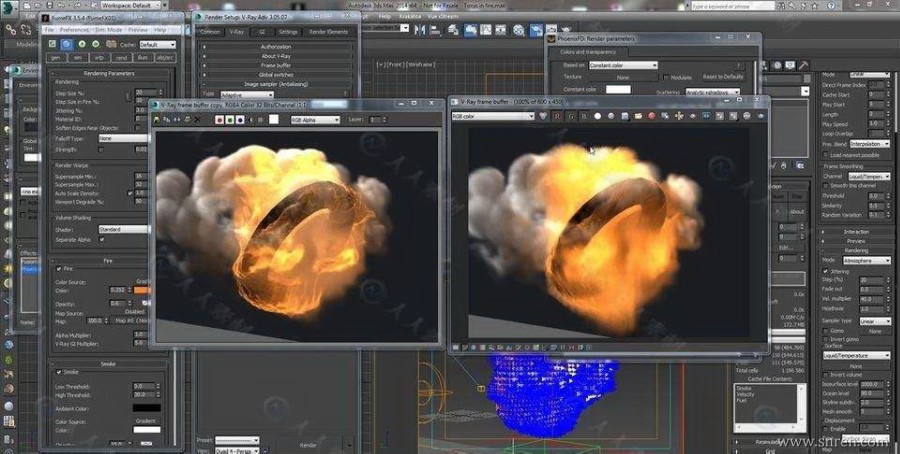Screen dimensions: 900x454
Task: Toggle the Separate Alpha checkbox
Action: 102,239
